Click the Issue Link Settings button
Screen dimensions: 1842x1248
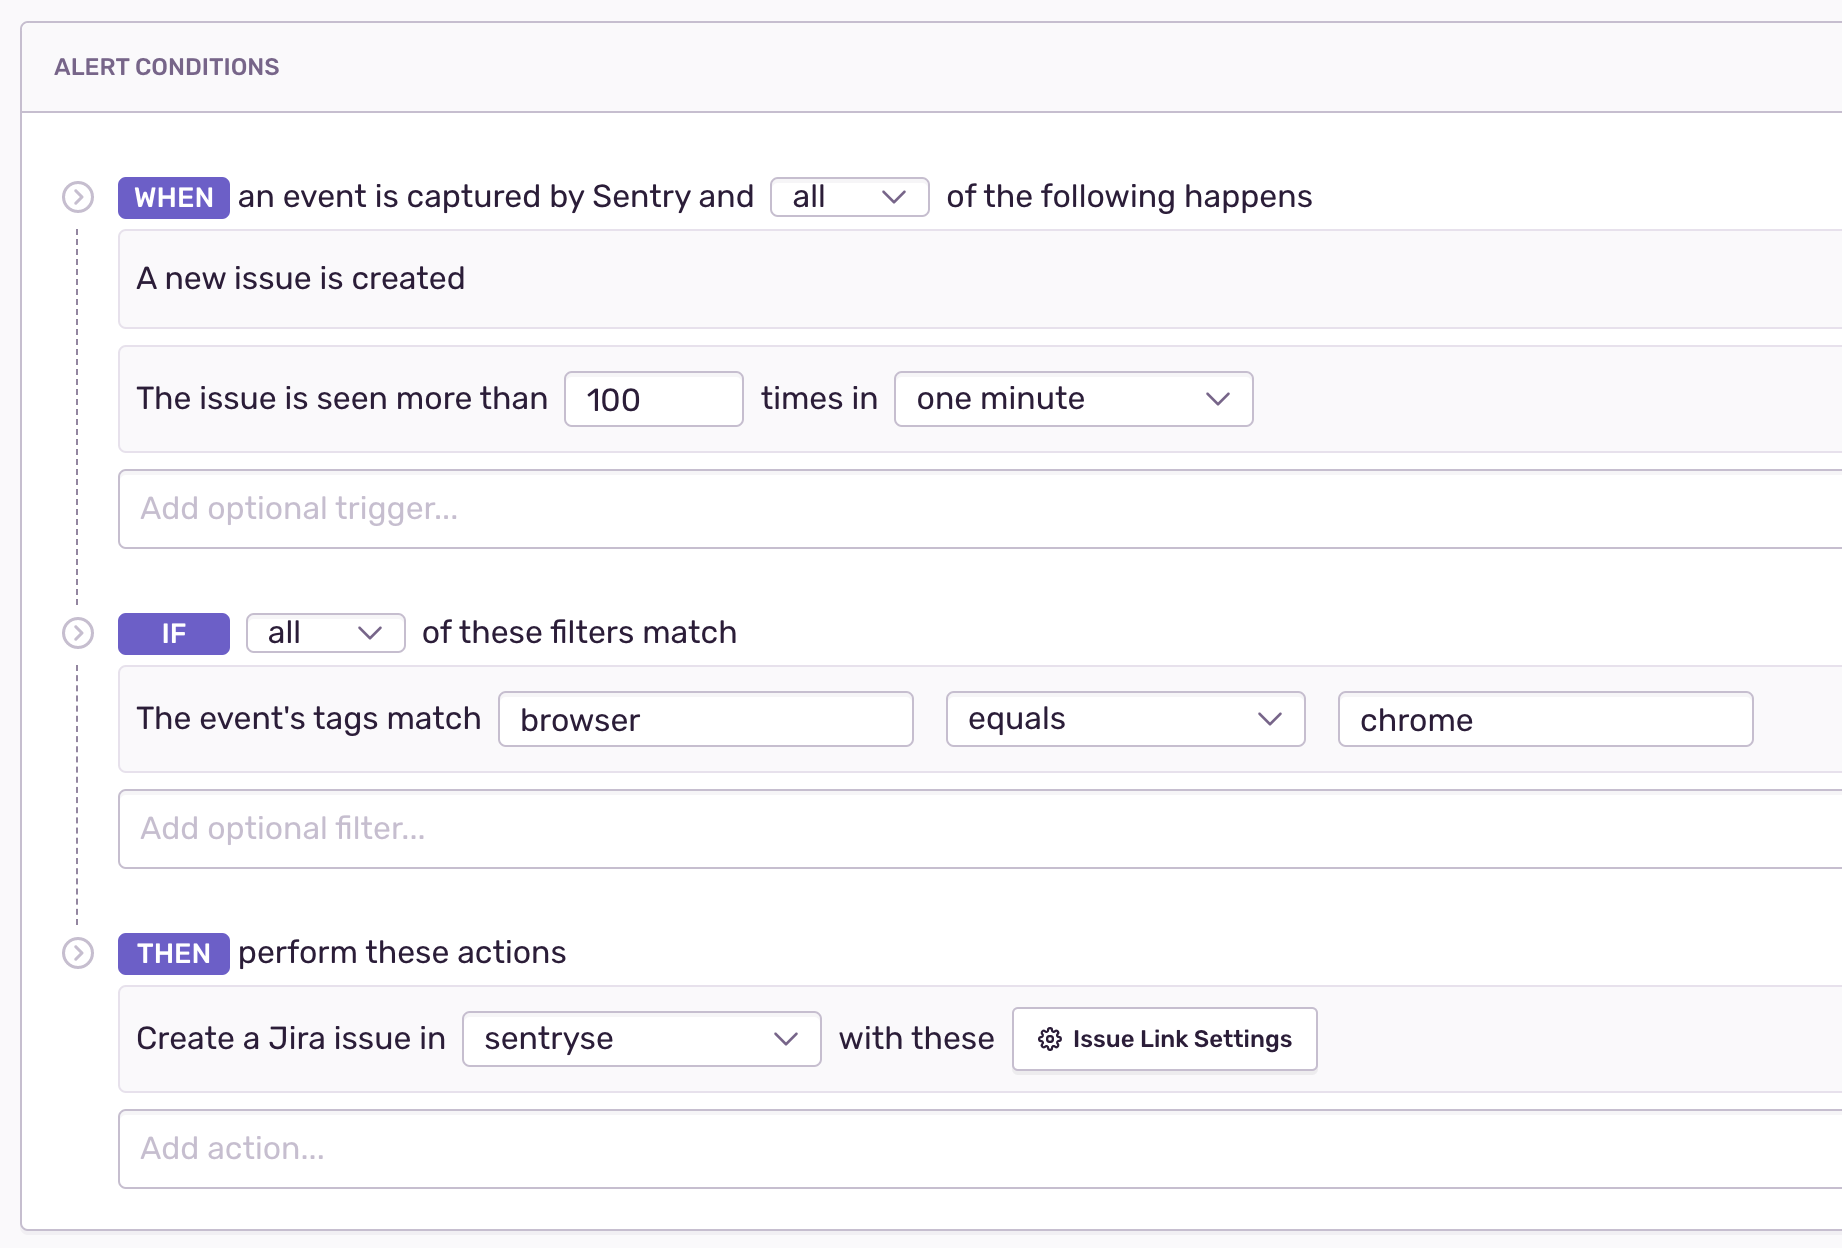coord(1164,1039)
